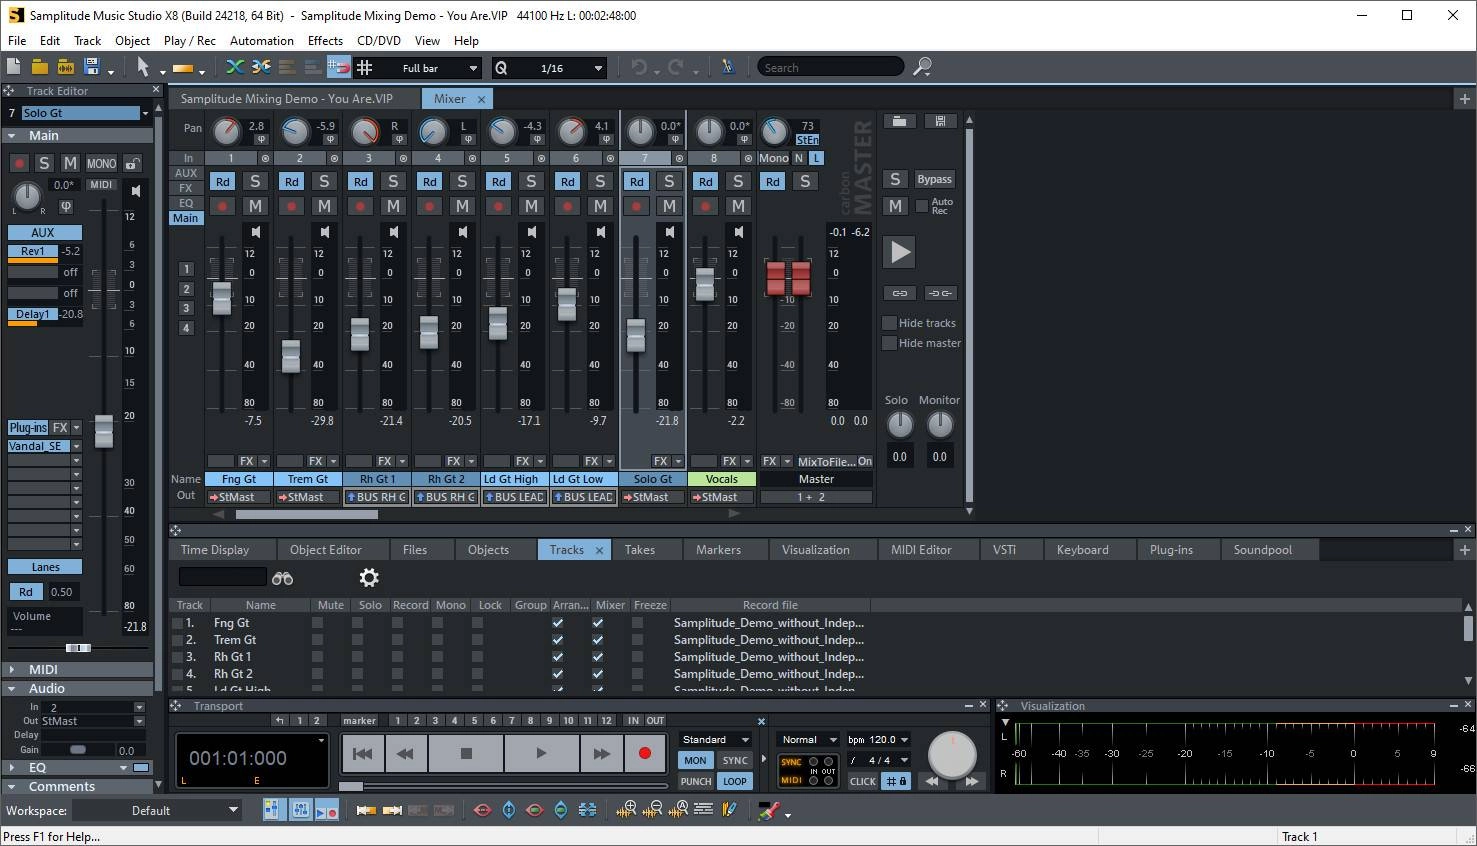This screenshot has width=1477, height=846.
Task: Start playback in Transport panel
Action: tap(541, 753)
